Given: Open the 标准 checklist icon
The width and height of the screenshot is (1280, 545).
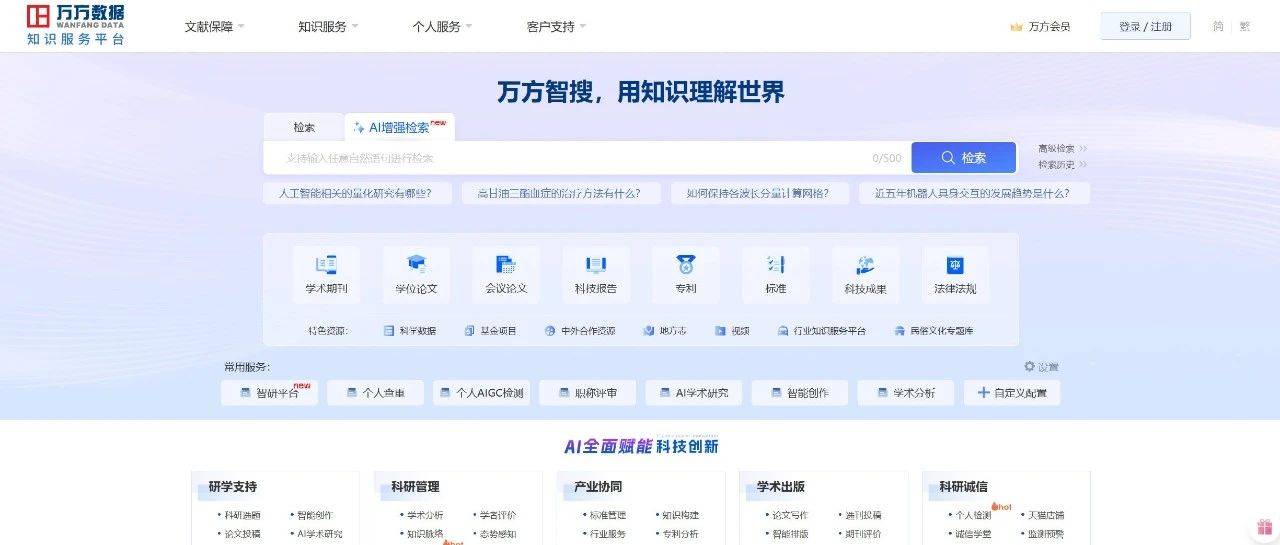Looking at the screenshot, I should point(775,265).
